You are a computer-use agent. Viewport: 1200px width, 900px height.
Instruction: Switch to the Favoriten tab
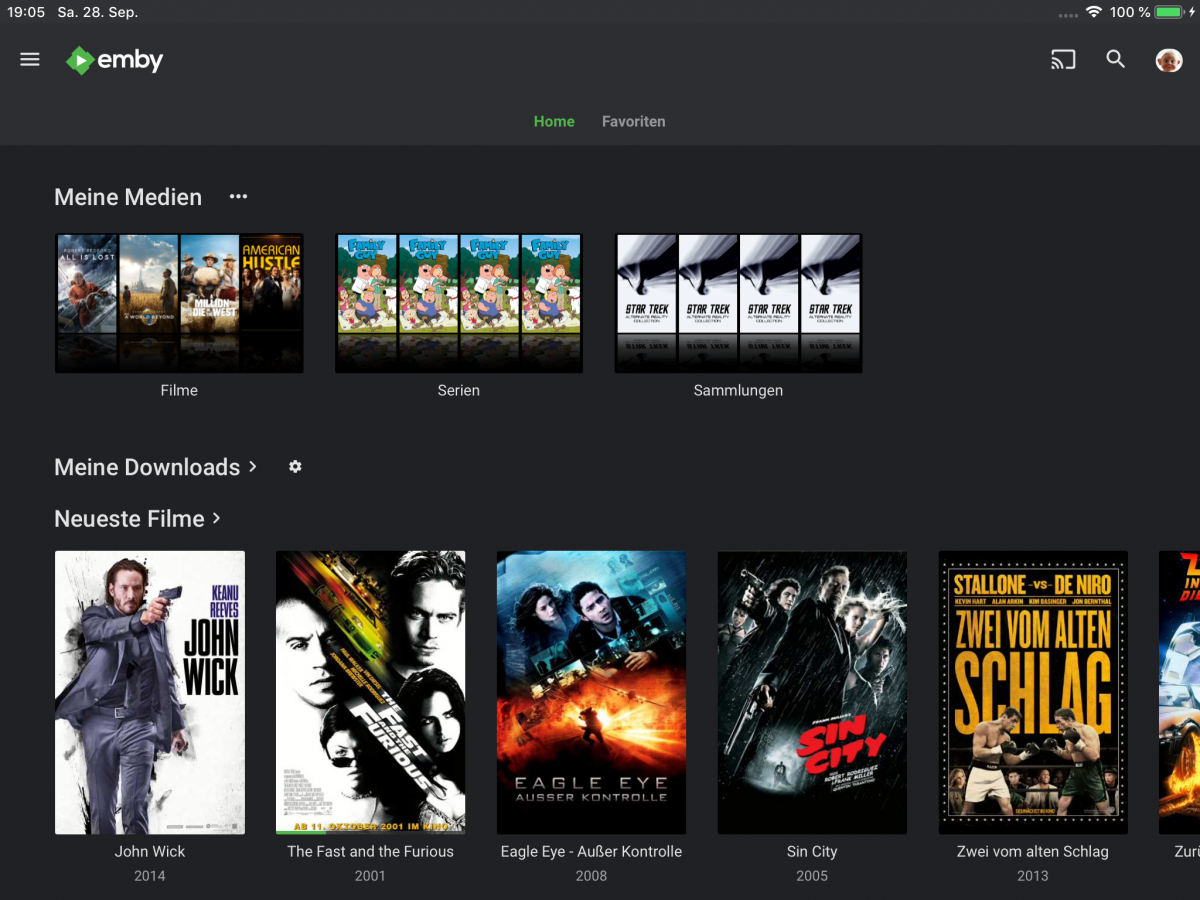633,121
